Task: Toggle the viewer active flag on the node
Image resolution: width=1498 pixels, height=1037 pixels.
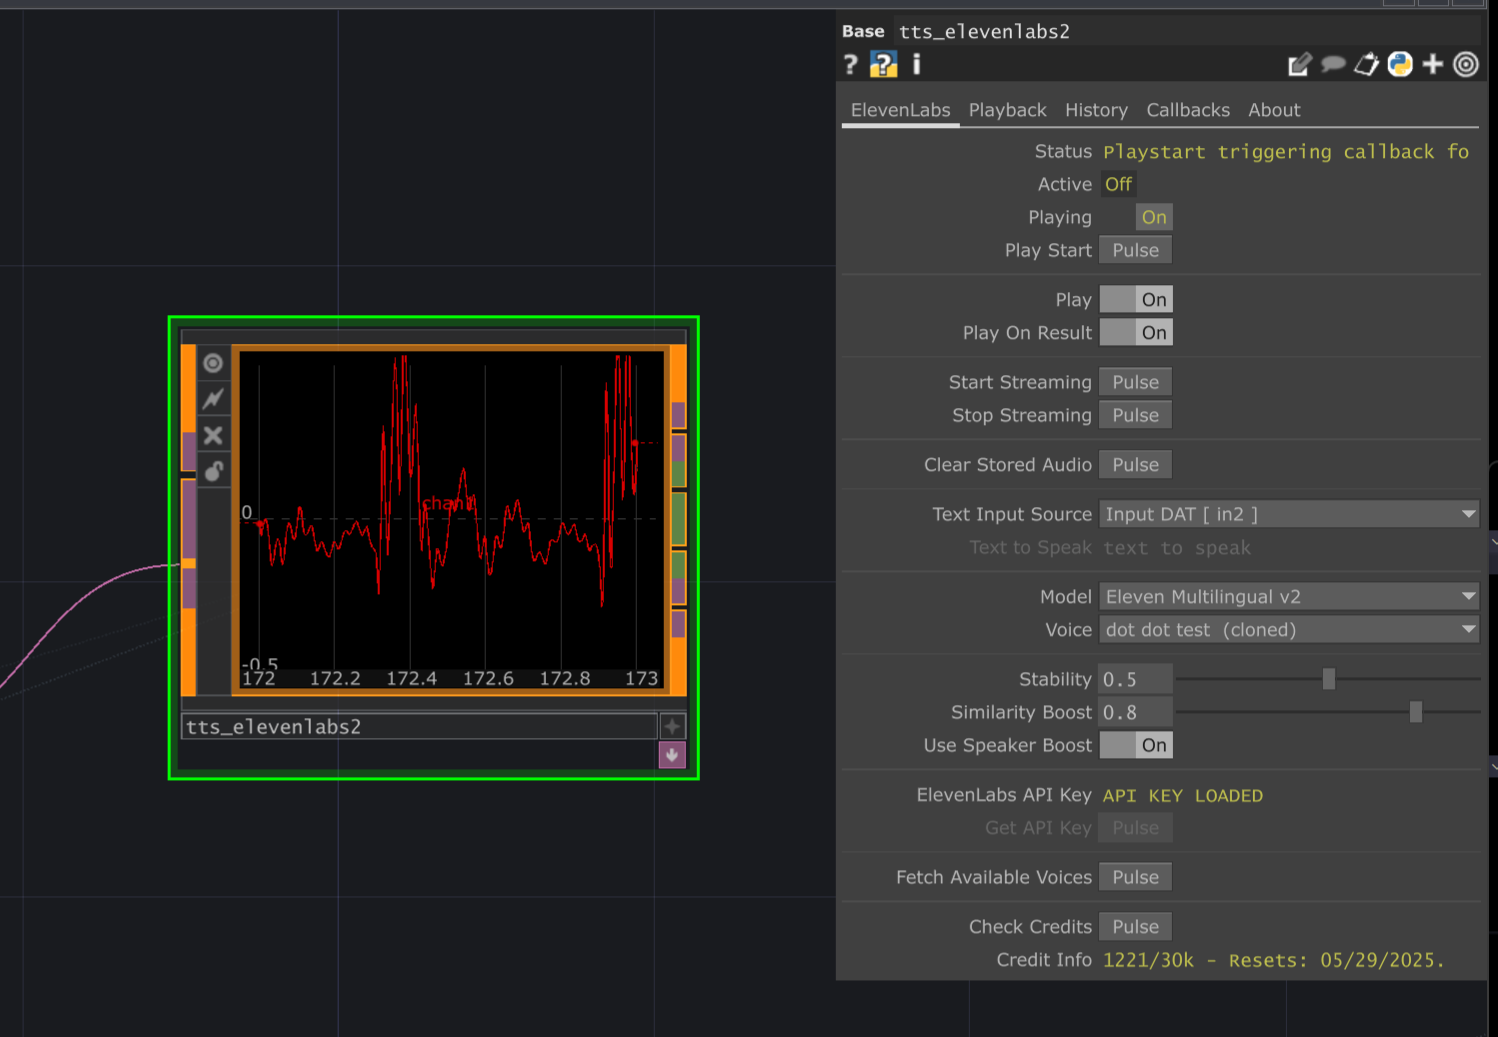Action: tap(212, 363)
